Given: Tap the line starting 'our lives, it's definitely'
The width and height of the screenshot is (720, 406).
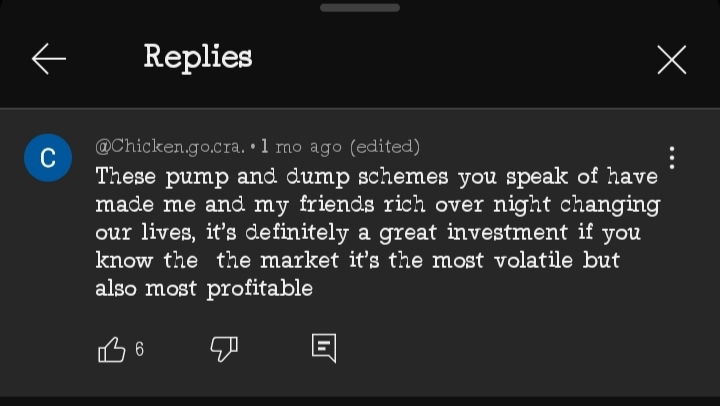Looking at the screenshot, I should [x=367, y=233].
